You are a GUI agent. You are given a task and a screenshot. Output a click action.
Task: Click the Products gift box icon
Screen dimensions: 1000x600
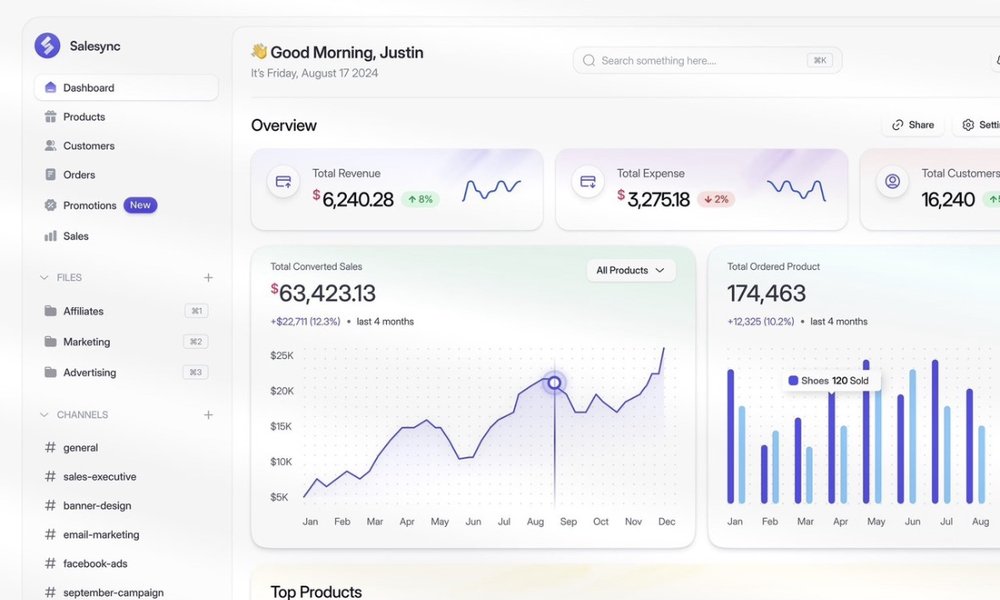coord(50,117)
